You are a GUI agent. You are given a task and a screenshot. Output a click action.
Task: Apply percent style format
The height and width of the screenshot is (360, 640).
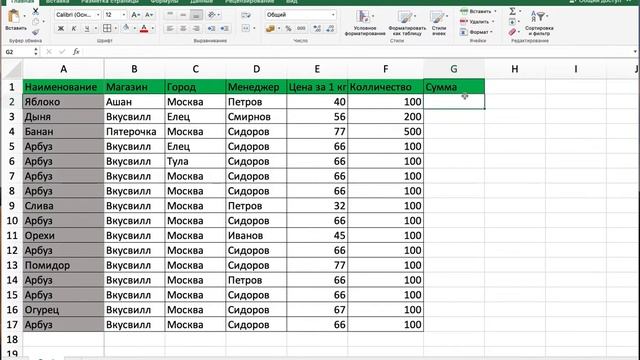[x=288, y=28]
